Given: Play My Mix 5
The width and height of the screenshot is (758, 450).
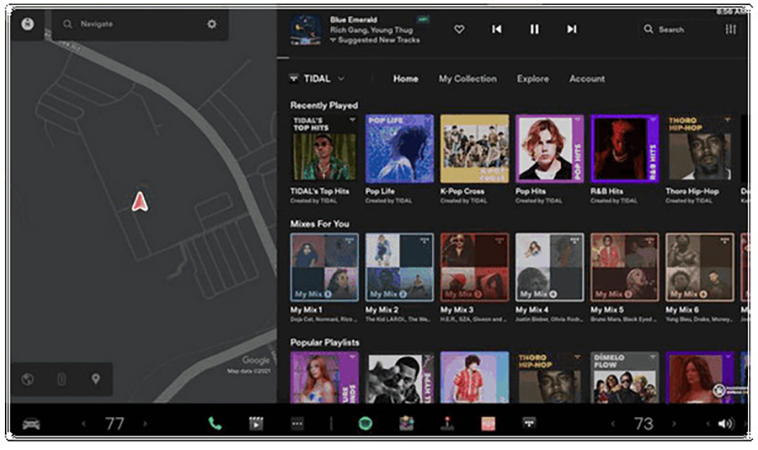Looking at the screenshot, I should [625, 267].
